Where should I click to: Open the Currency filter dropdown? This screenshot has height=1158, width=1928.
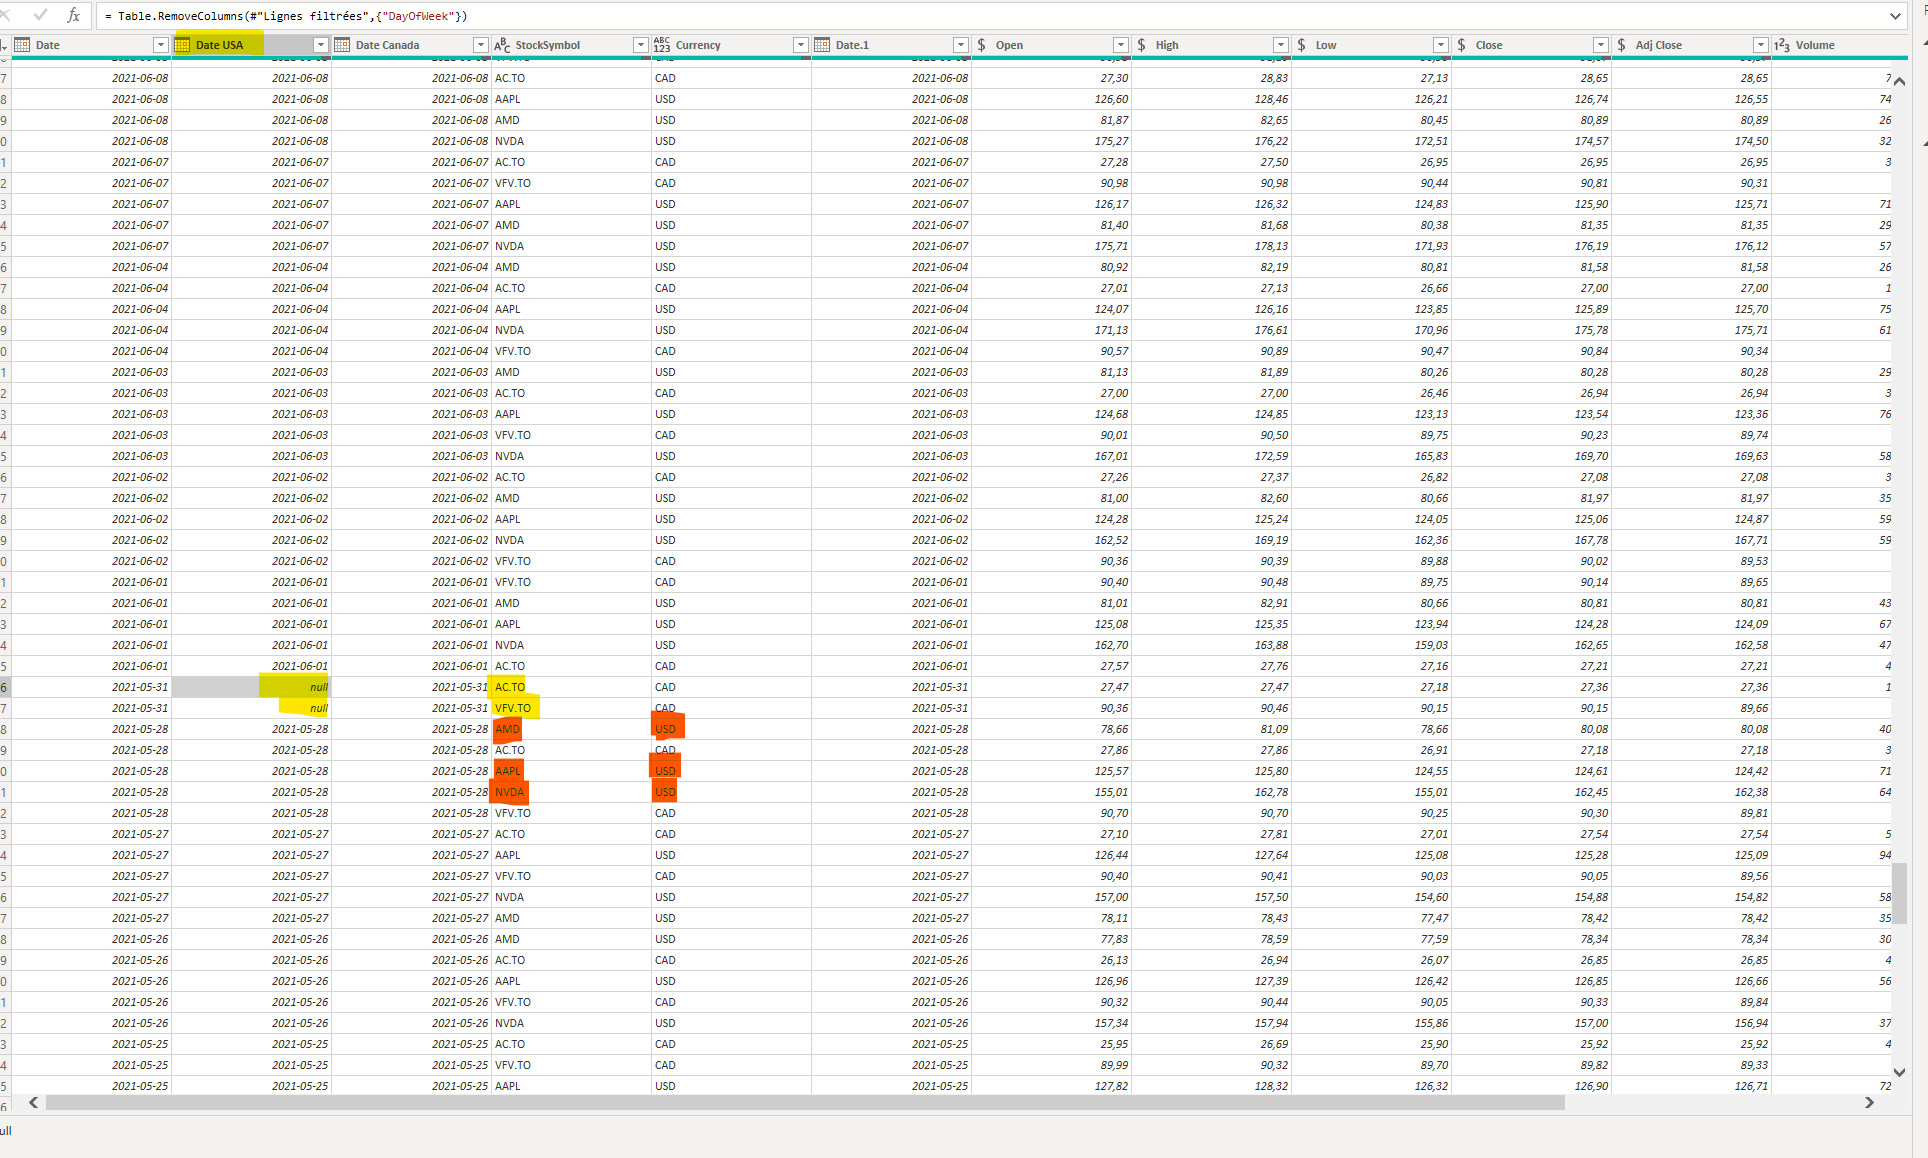[x=800, y=45]
